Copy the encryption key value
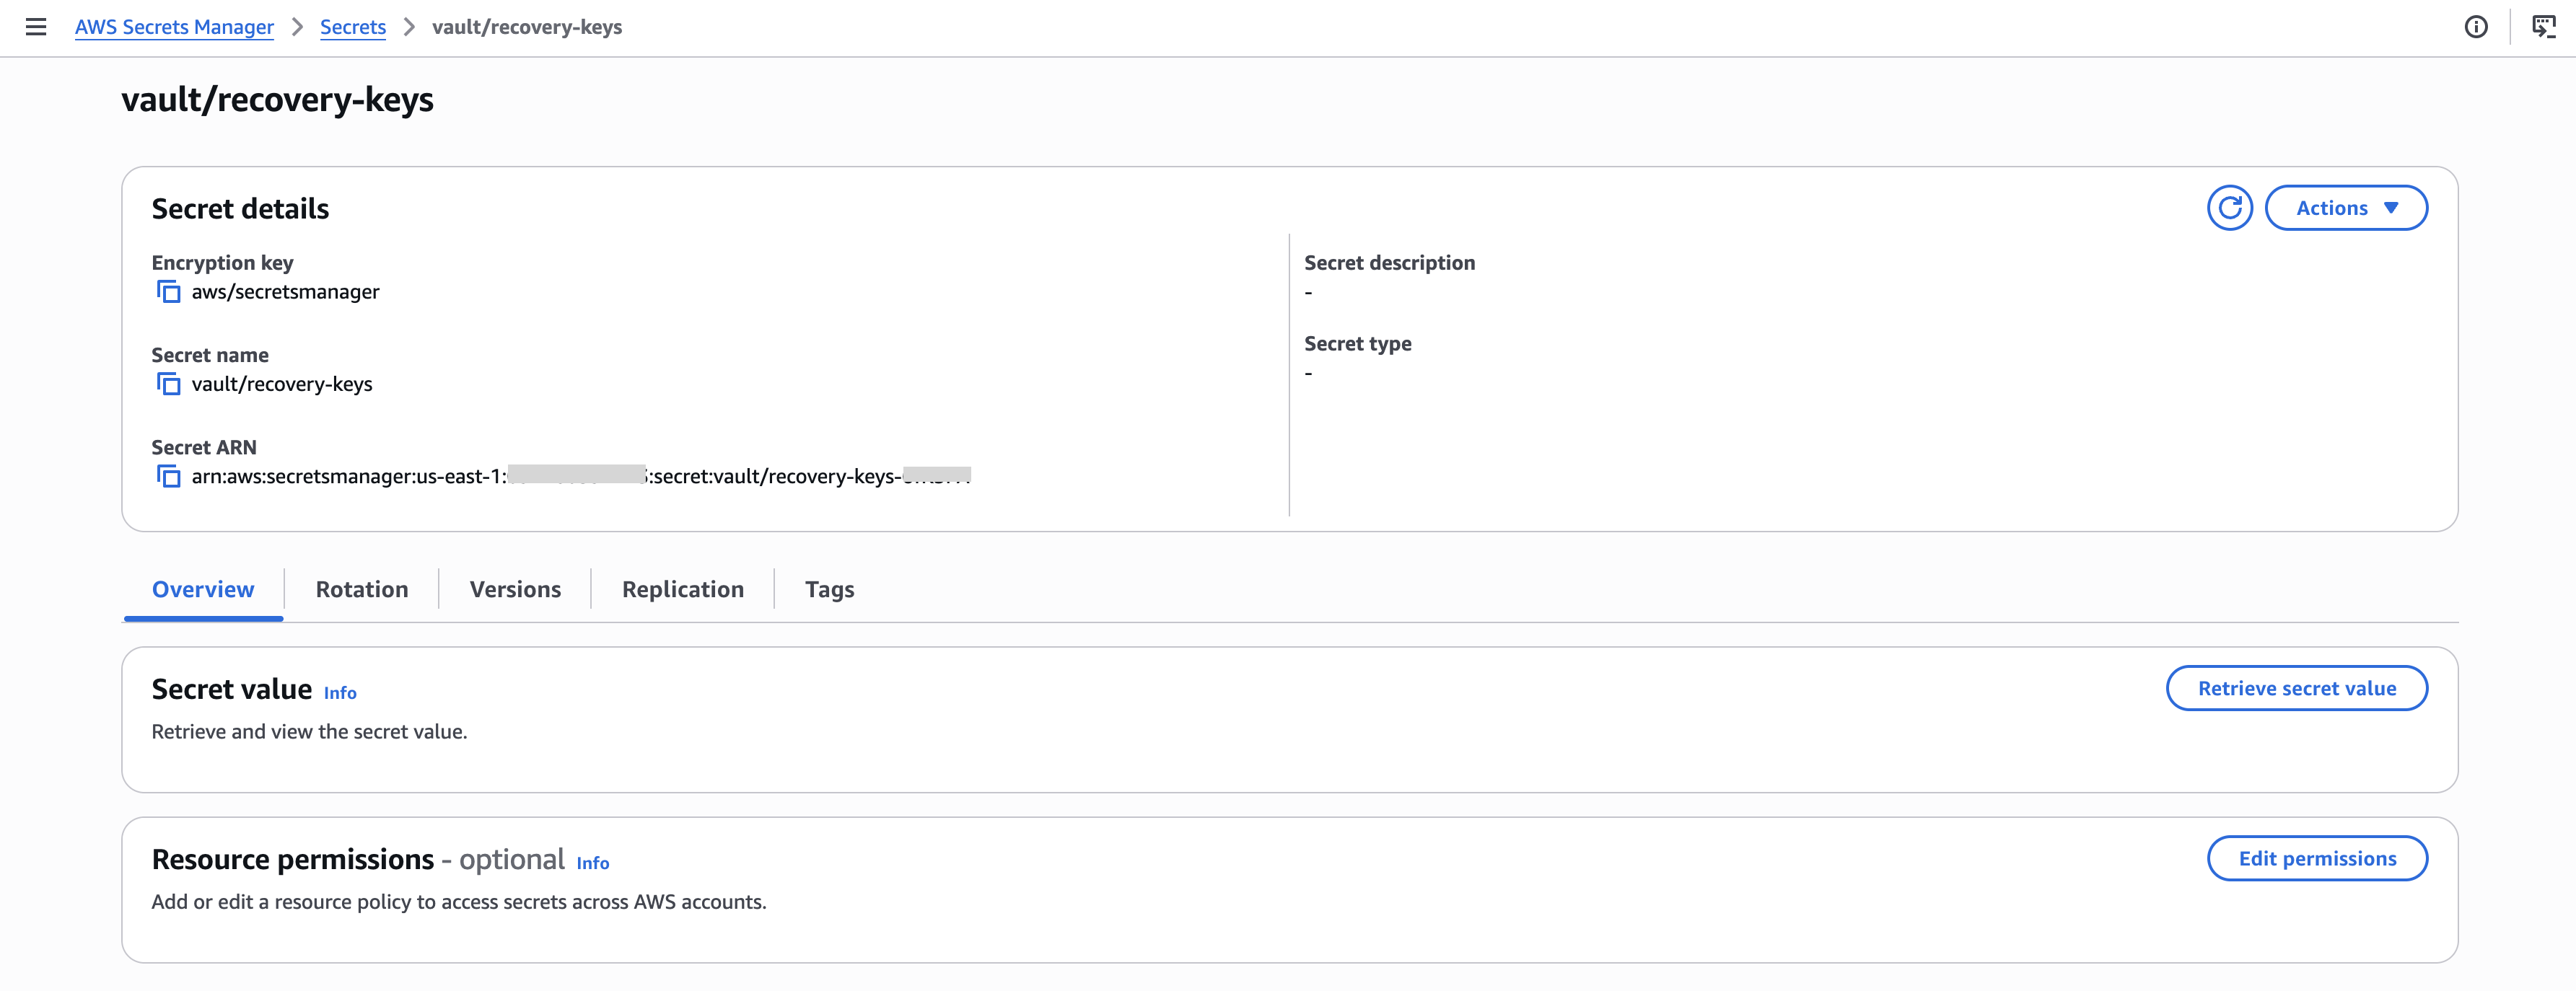The height and width of the screenshot is (991, 2576). point(168,292)
